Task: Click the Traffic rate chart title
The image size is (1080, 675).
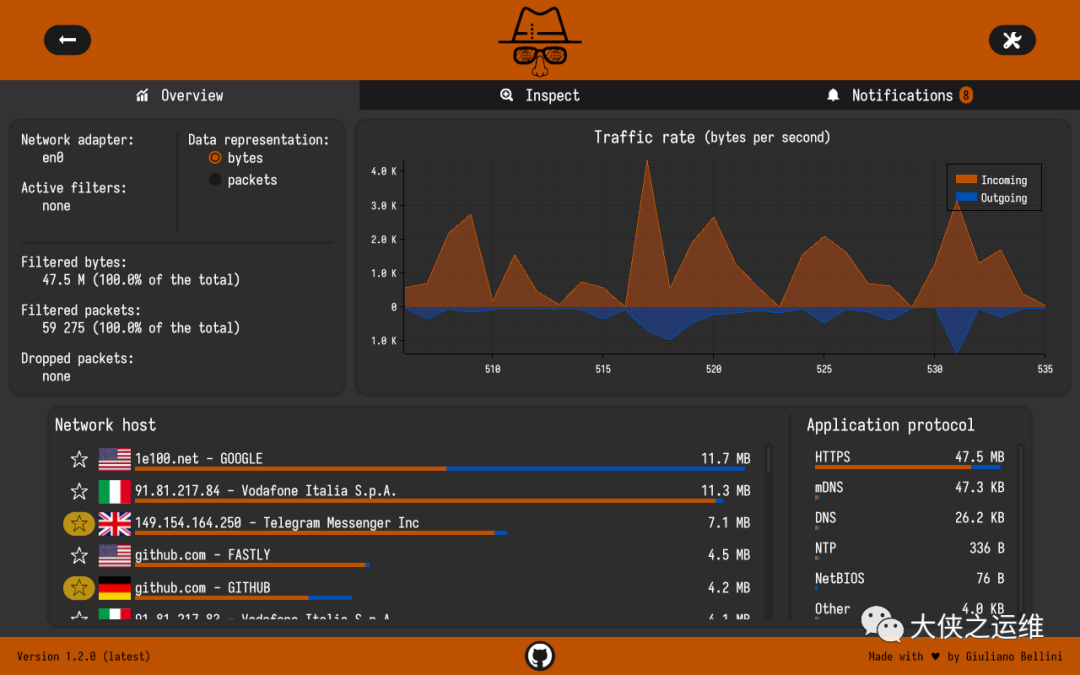Action: click(712, 137)
